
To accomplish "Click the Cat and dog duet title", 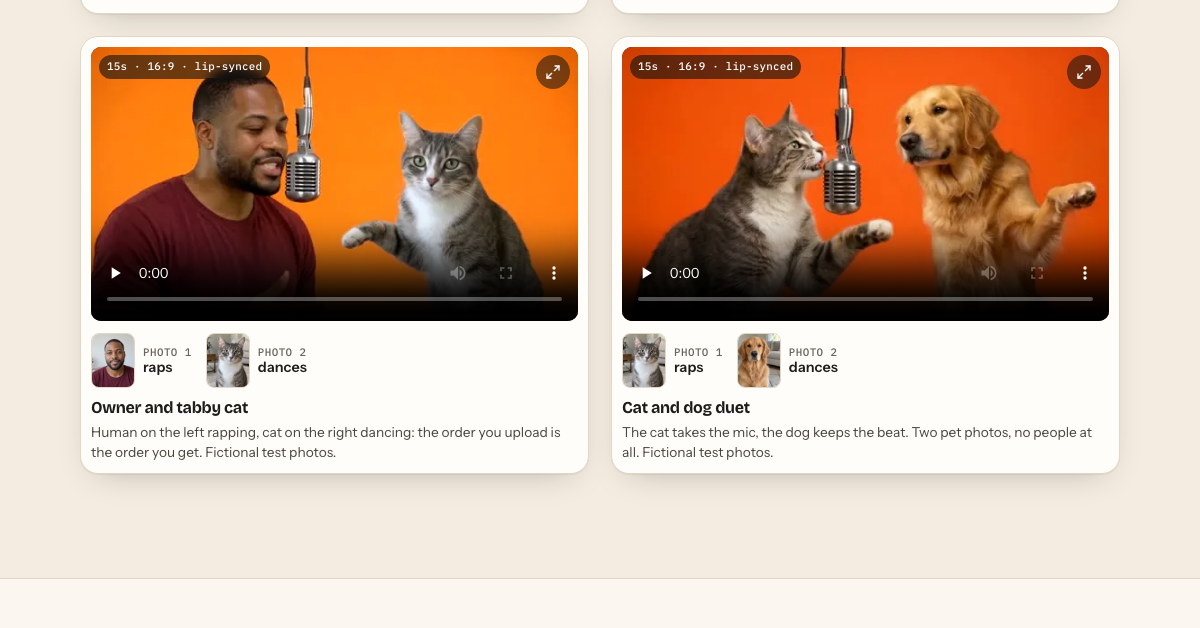I will click(x=686, y=408).
